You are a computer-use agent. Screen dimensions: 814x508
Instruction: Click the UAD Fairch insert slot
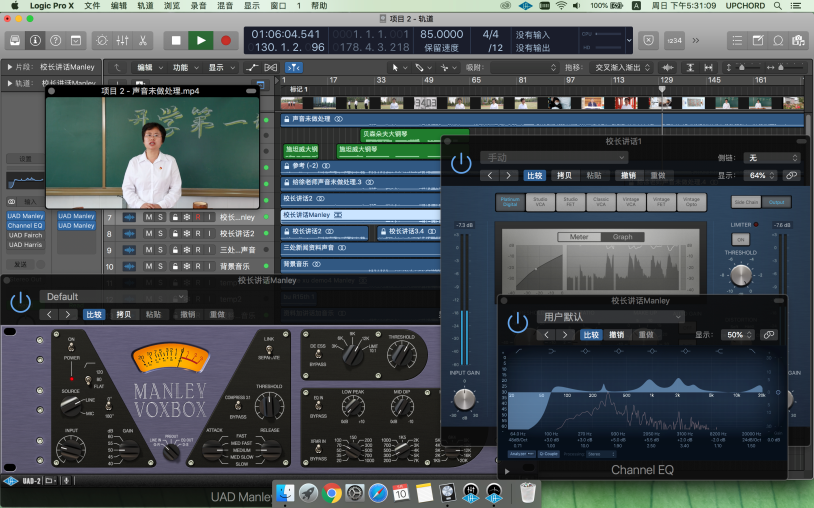pyautogui.click(x=25, y=235)
